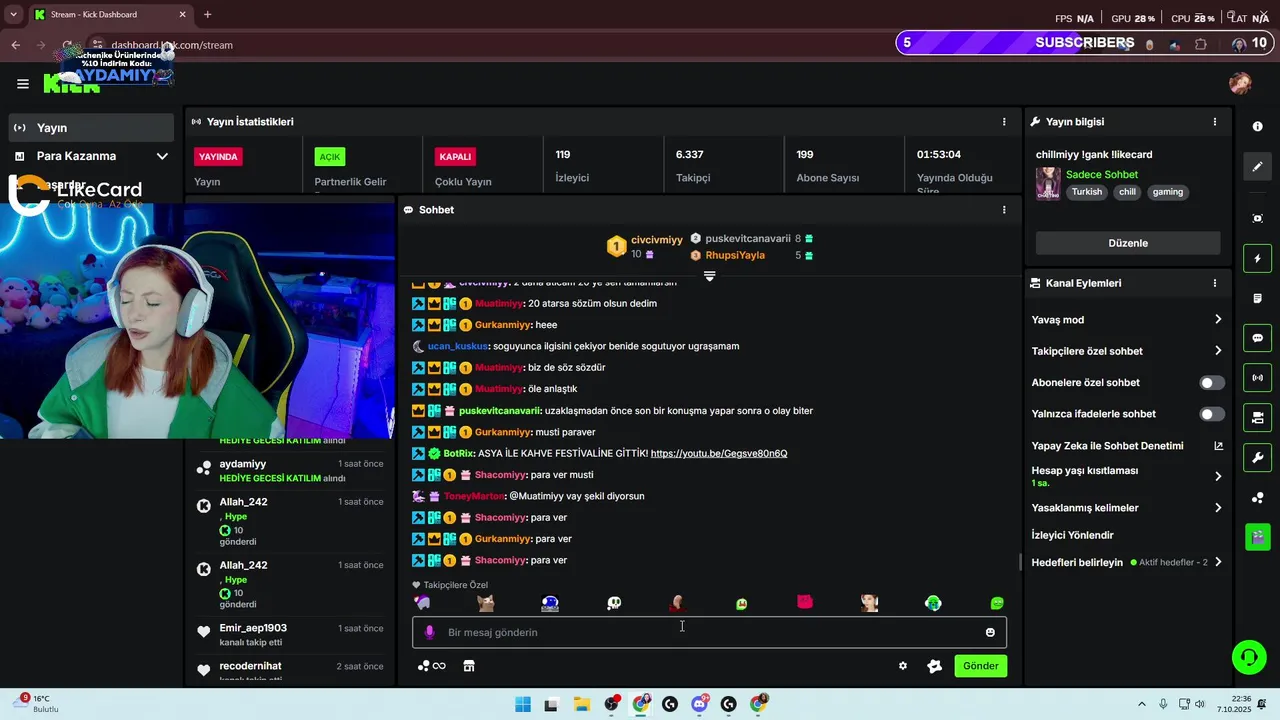Click the badge icon next to Gönder
The width and height of the screenshot is (1280, 720).
(934, 666)
